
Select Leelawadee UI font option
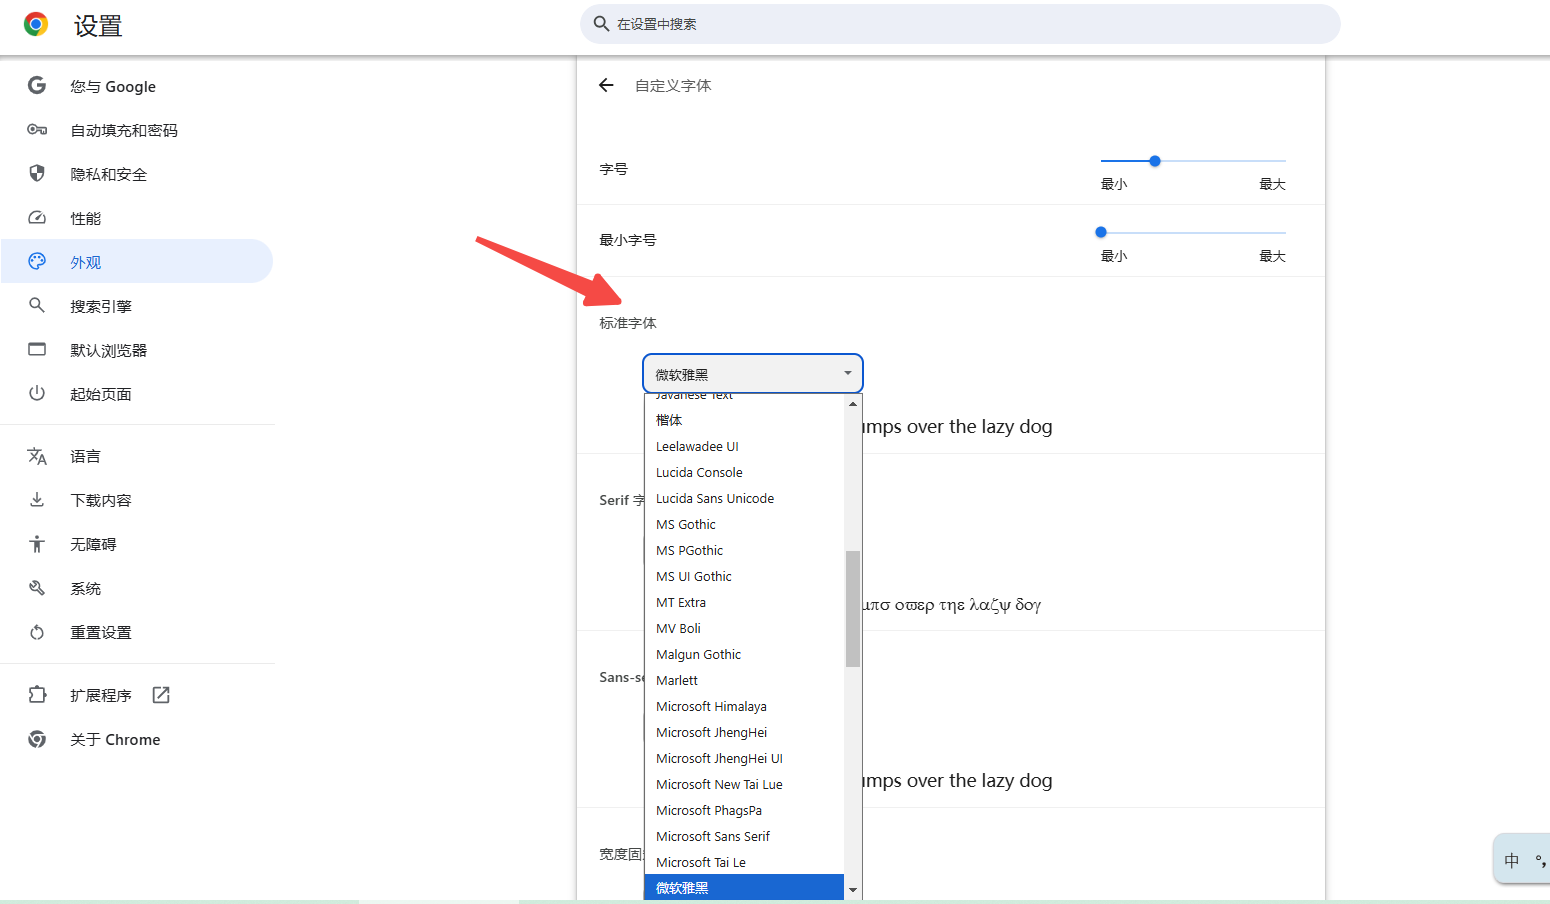(745, 446)
